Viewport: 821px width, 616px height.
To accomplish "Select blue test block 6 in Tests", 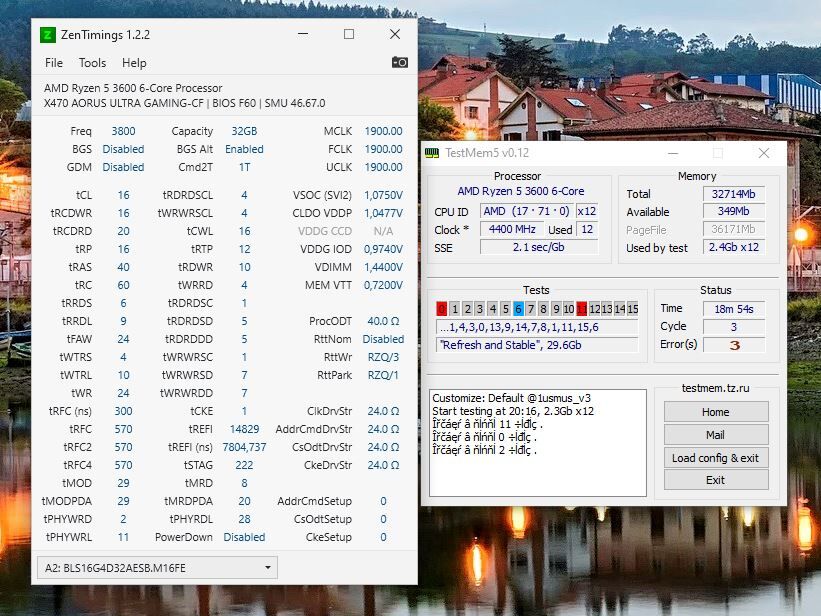I will click(x=518, y=309).
